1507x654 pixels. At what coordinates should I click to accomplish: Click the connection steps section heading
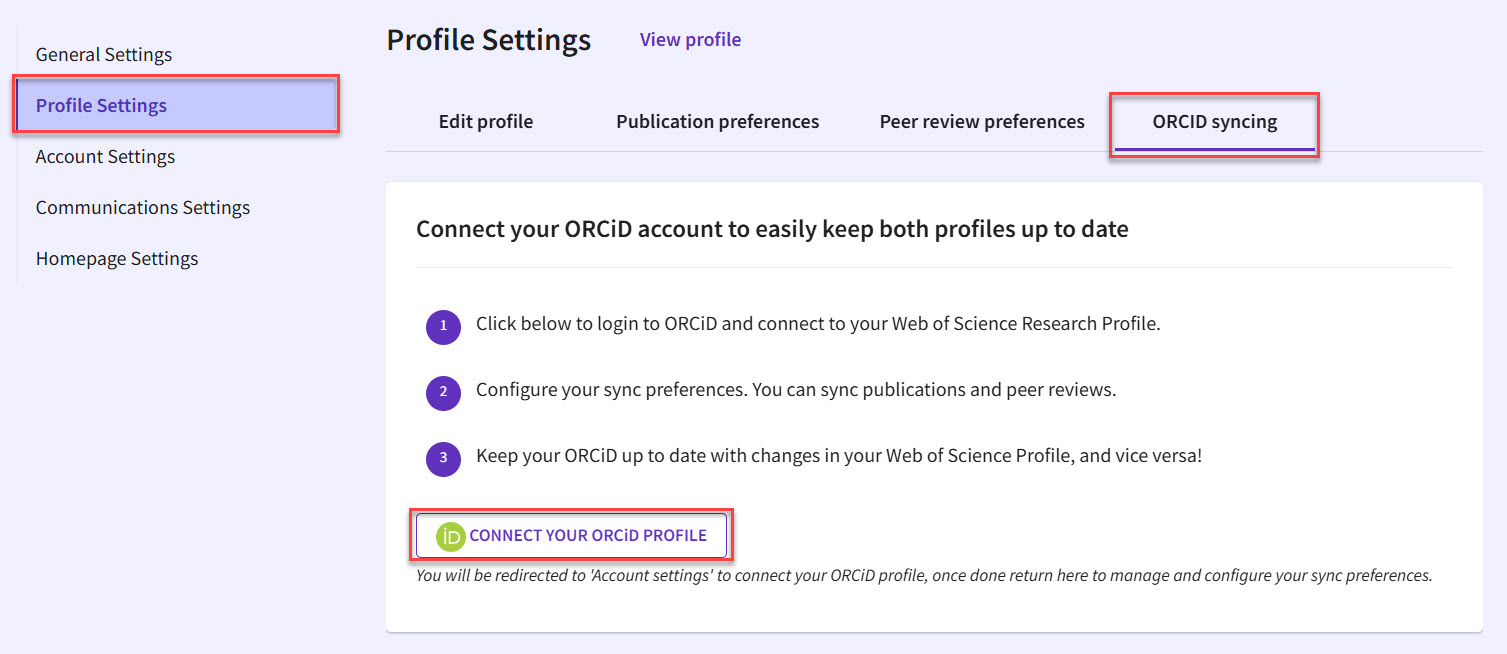click(771, 228)
